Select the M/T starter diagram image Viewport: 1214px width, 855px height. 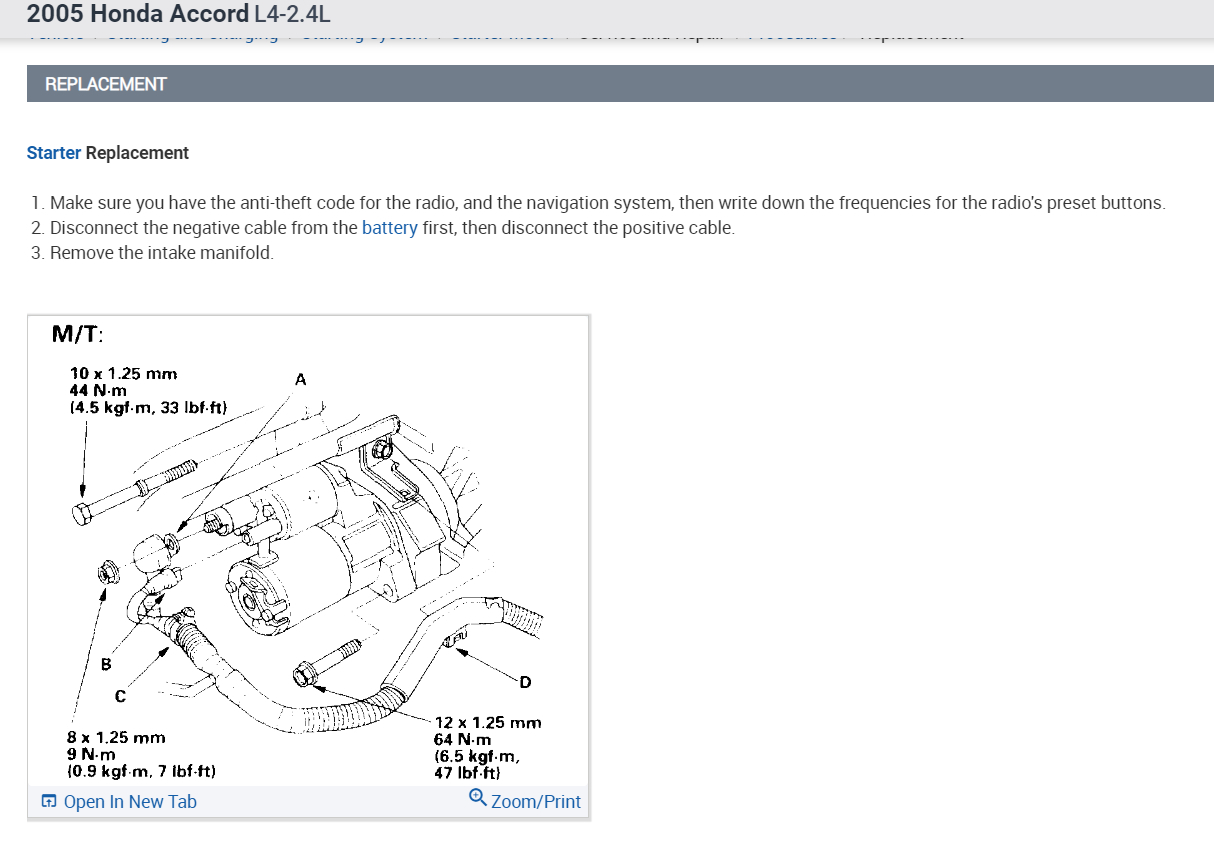coord(309,551)
